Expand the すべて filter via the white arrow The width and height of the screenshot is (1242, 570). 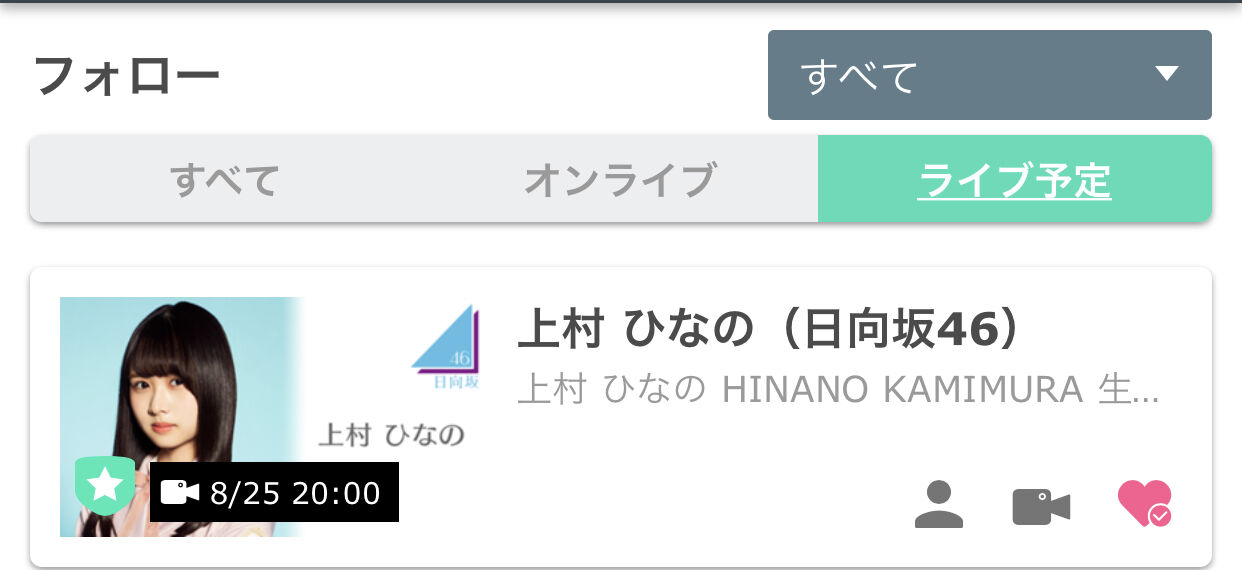click(1167, 73)
